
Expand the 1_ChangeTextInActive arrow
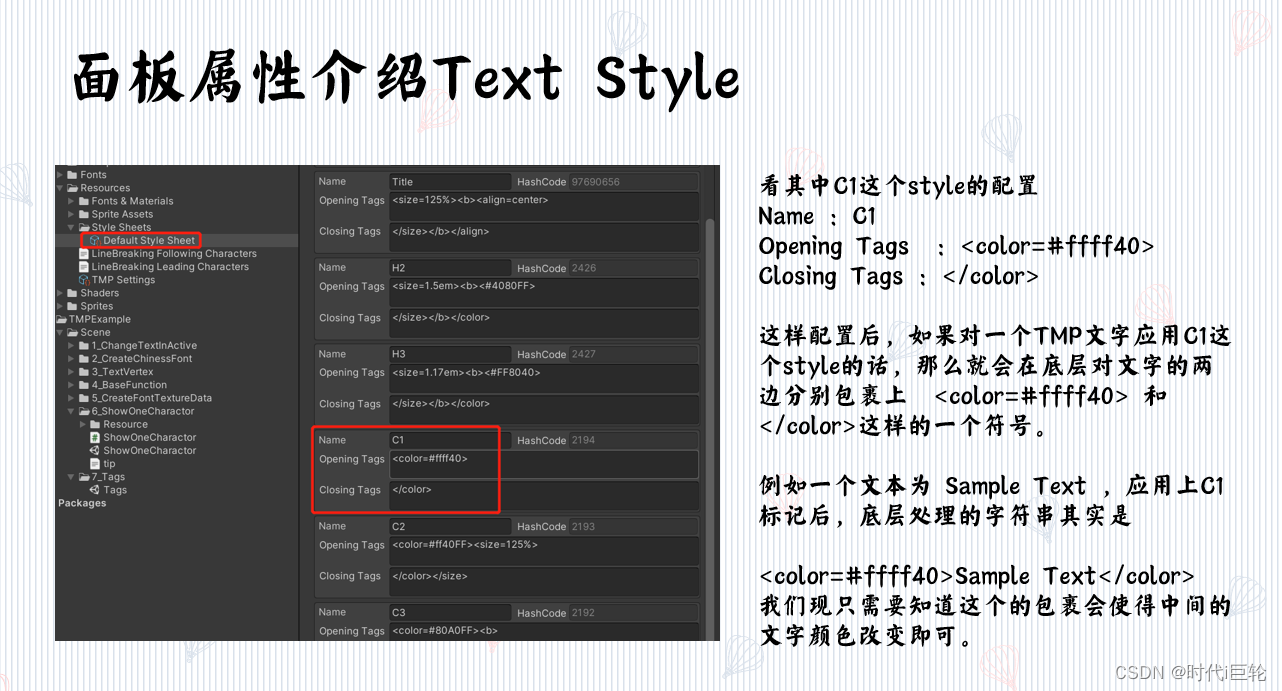[x=73, y=346]
